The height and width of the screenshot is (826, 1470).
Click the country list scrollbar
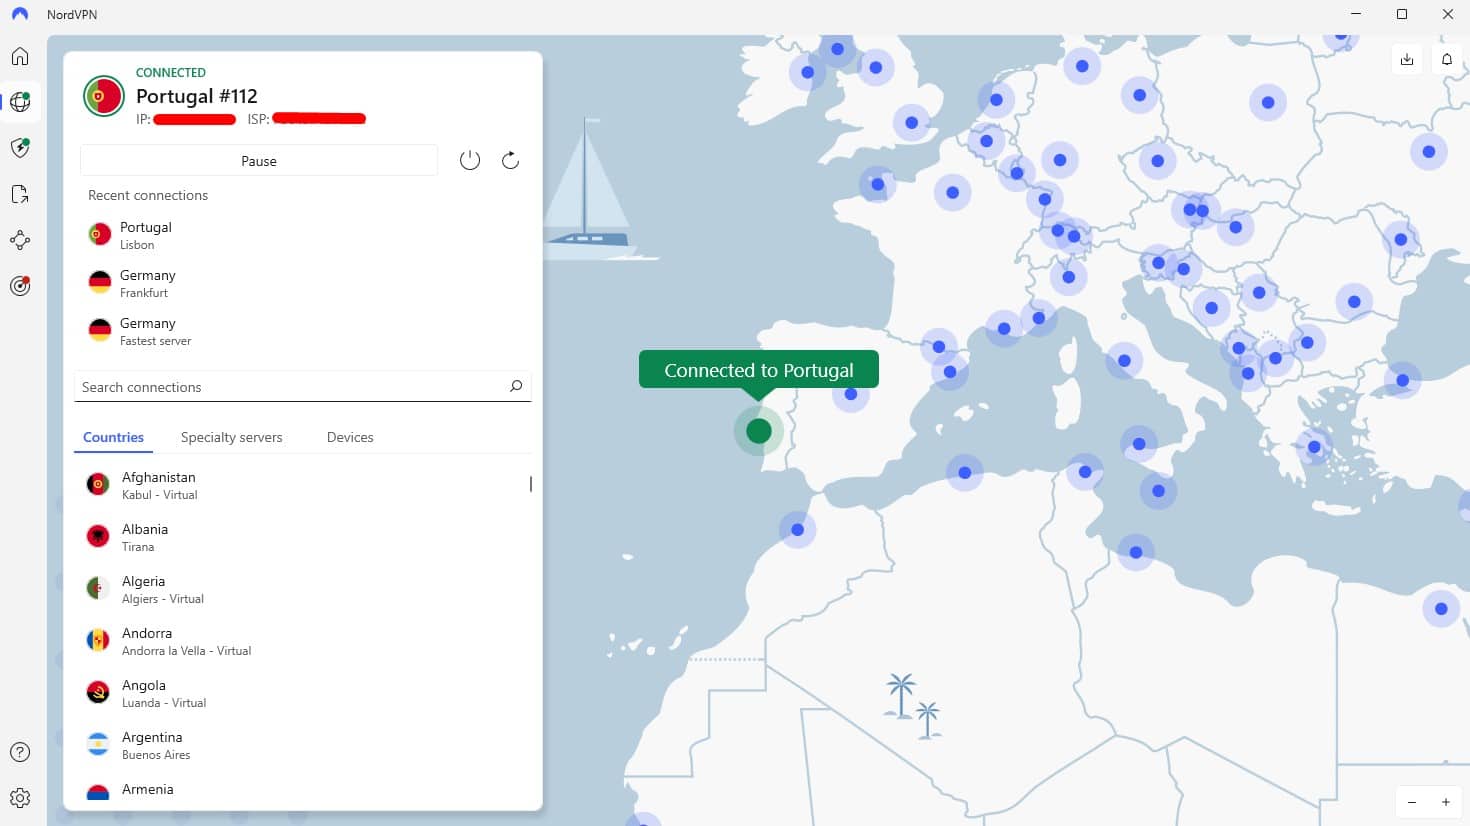pyautogui.click(x=530, y=484)
